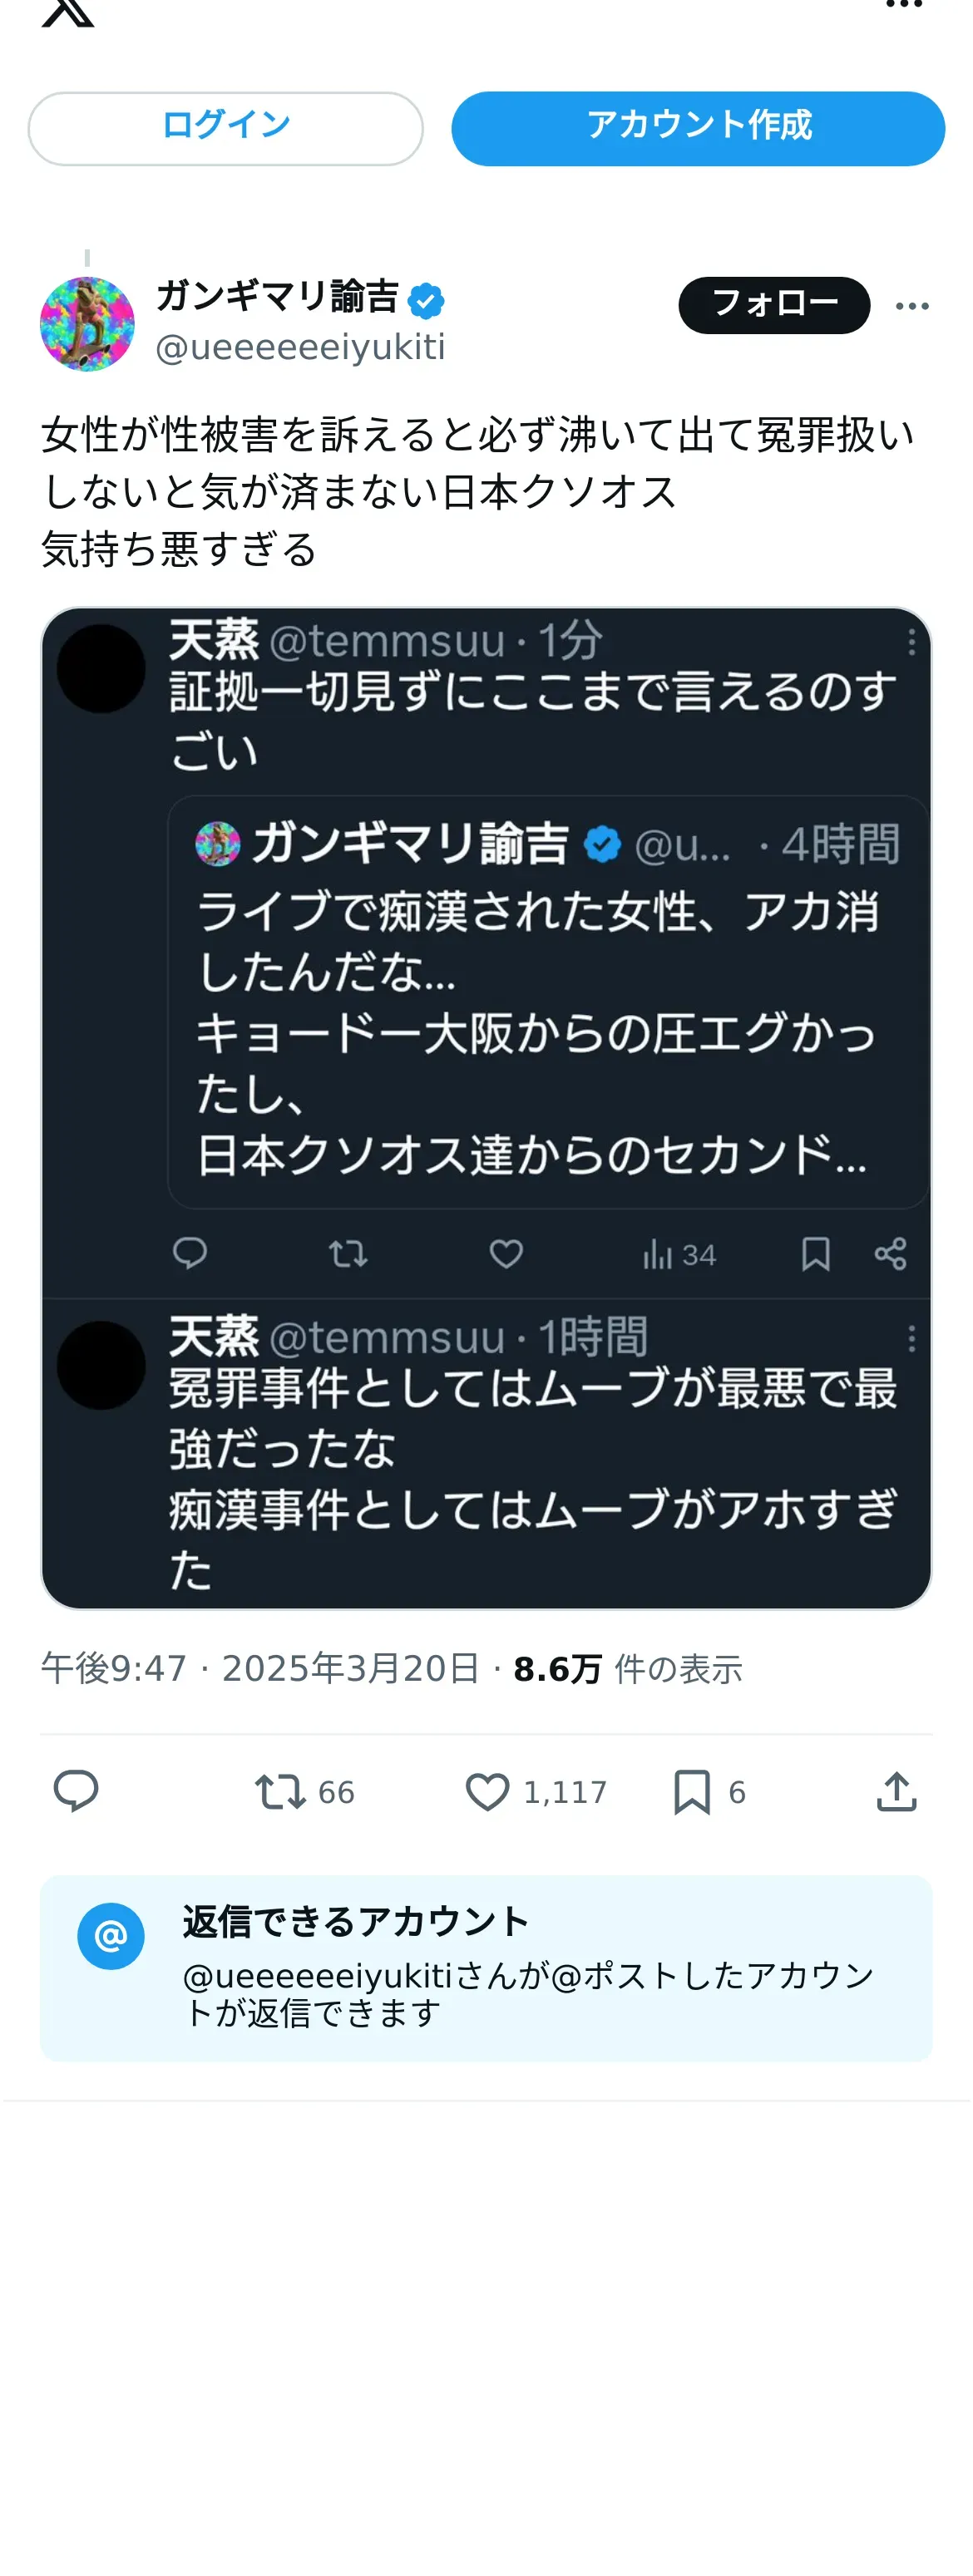Open ガンギマリ諭吉's profile avatar

pos(87,324)
